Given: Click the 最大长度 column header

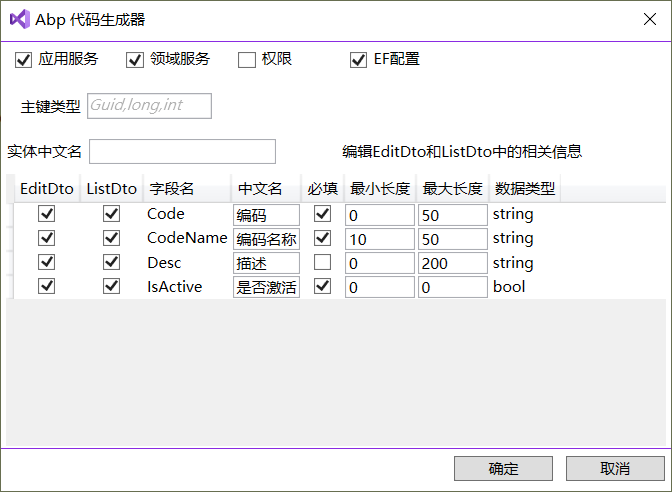Looking at the screenshot, I should point(453,189).
